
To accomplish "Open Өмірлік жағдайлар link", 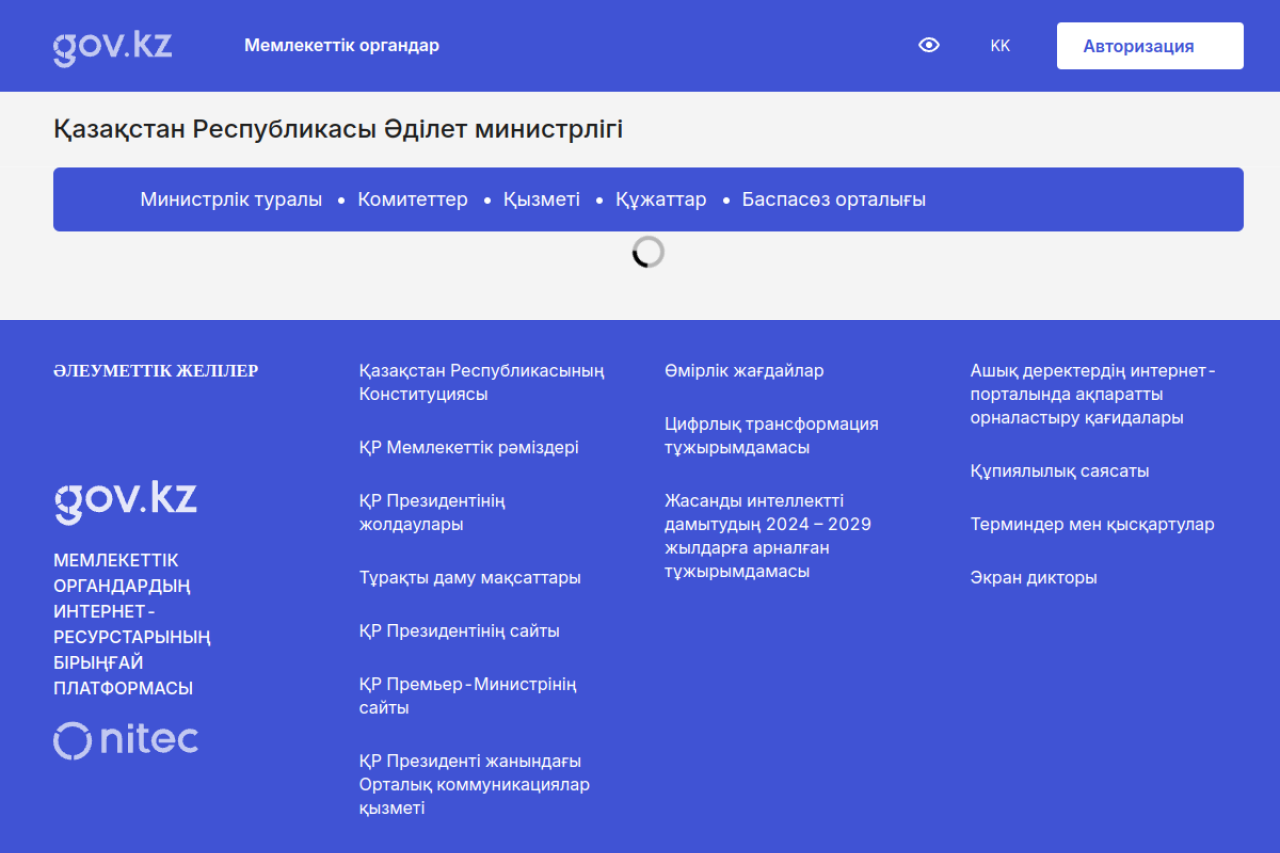I will [x=744, y=371].
